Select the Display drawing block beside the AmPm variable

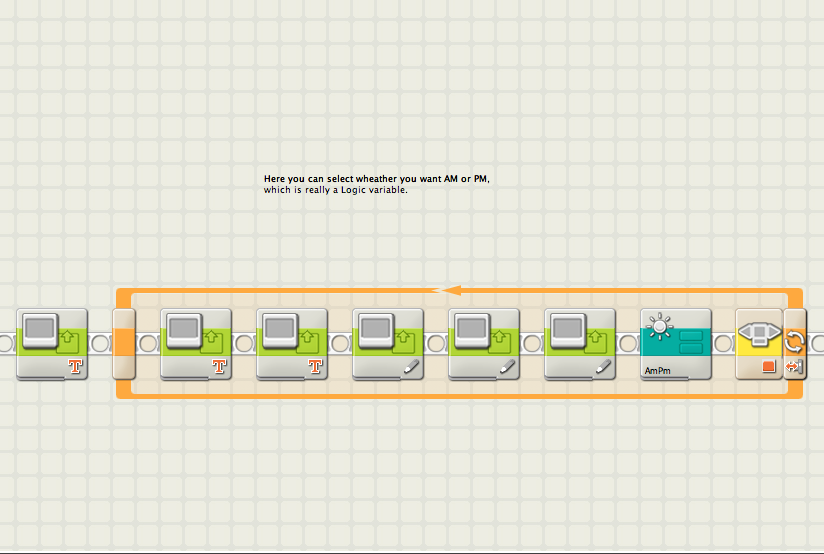click(580, 344)
